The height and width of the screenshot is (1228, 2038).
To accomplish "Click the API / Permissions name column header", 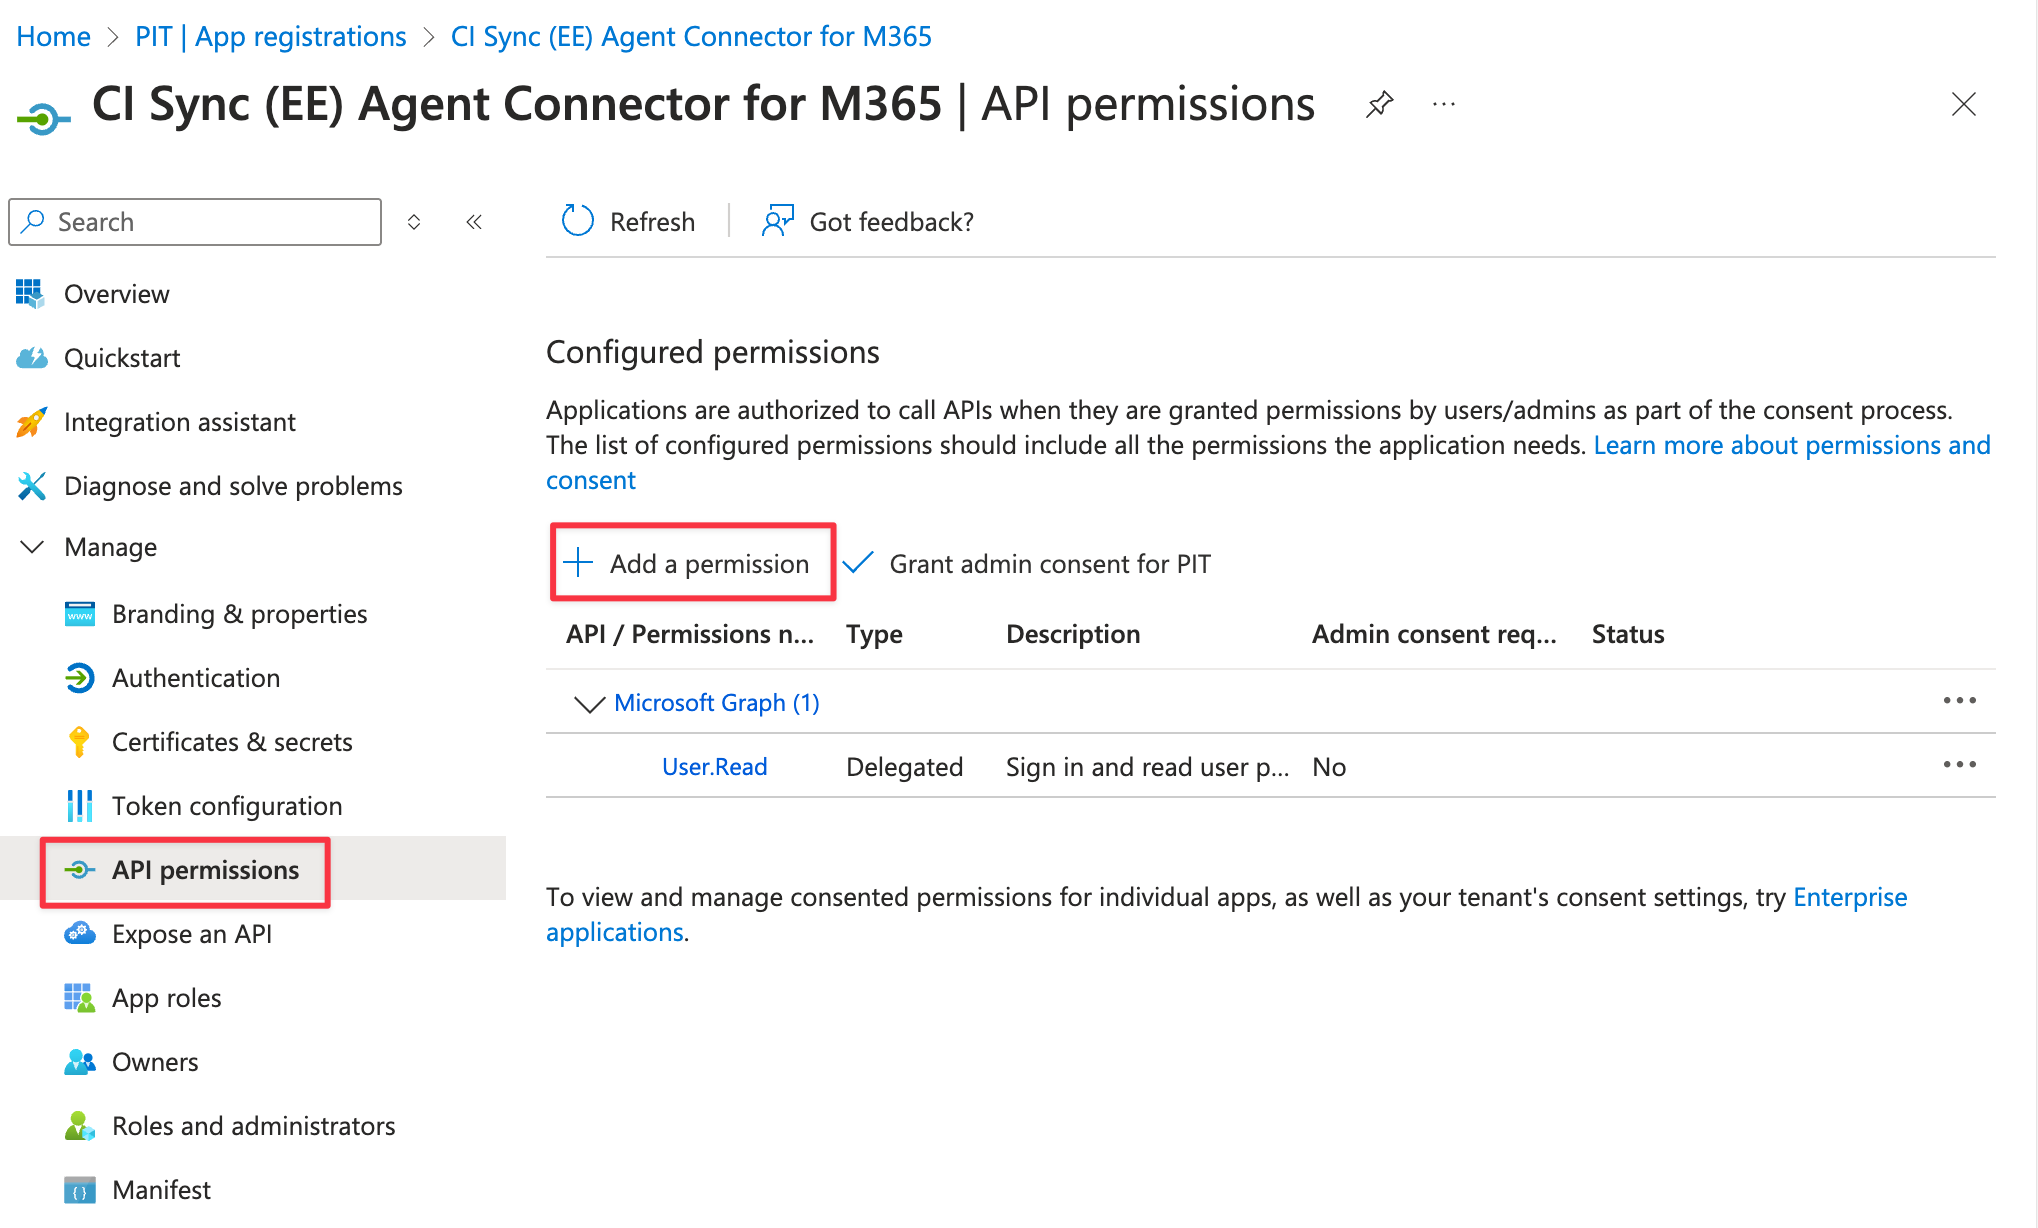I will pos(690,634).
